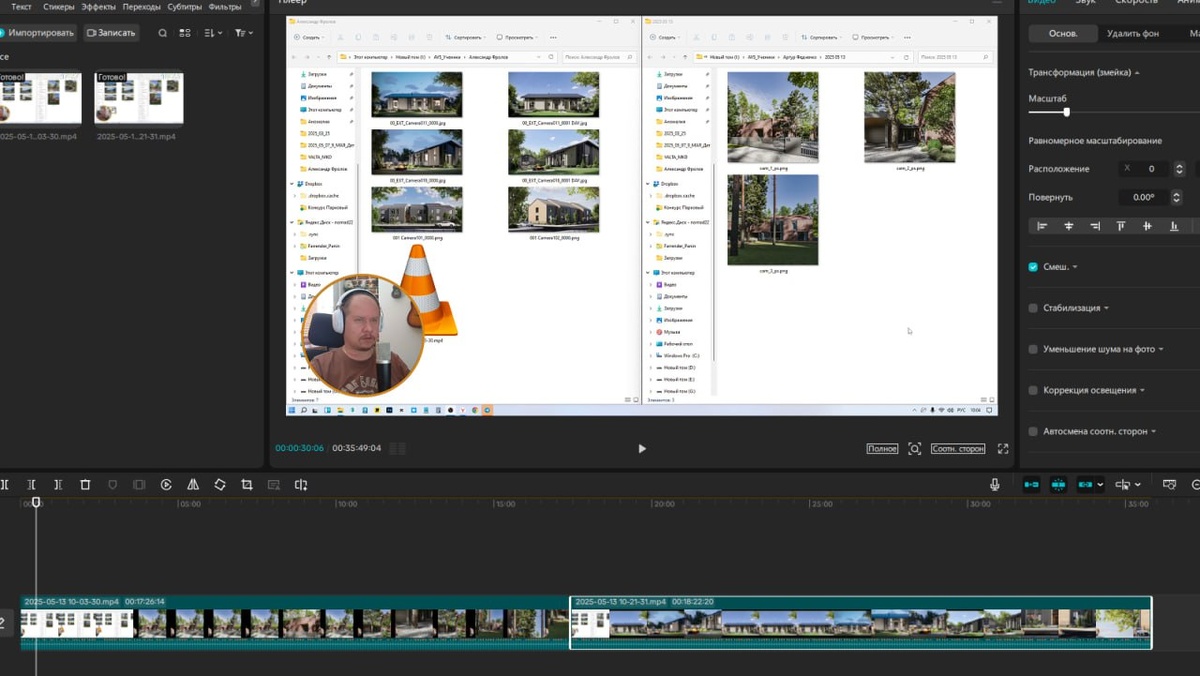
Task: Align clip to right edge icon
Action: (x=1095, y=226)
